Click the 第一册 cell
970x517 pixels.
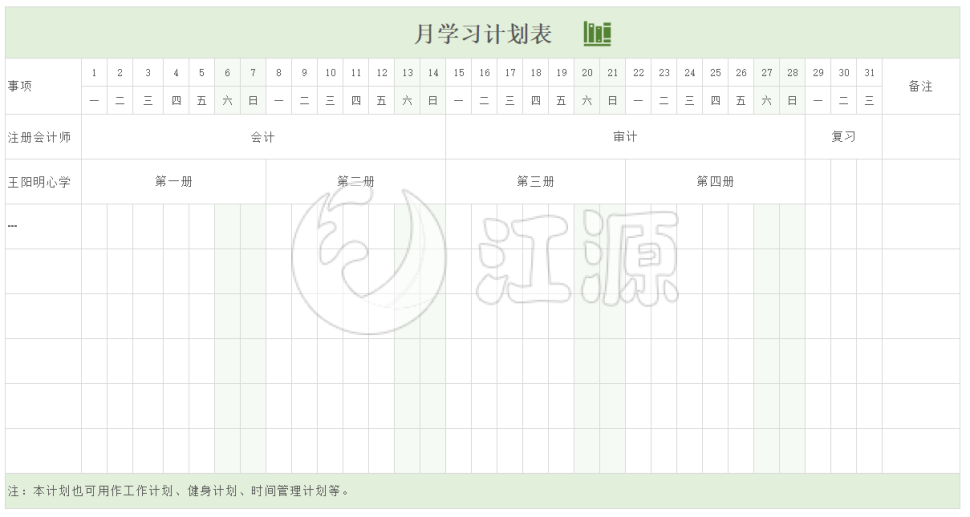click(173, 182)
